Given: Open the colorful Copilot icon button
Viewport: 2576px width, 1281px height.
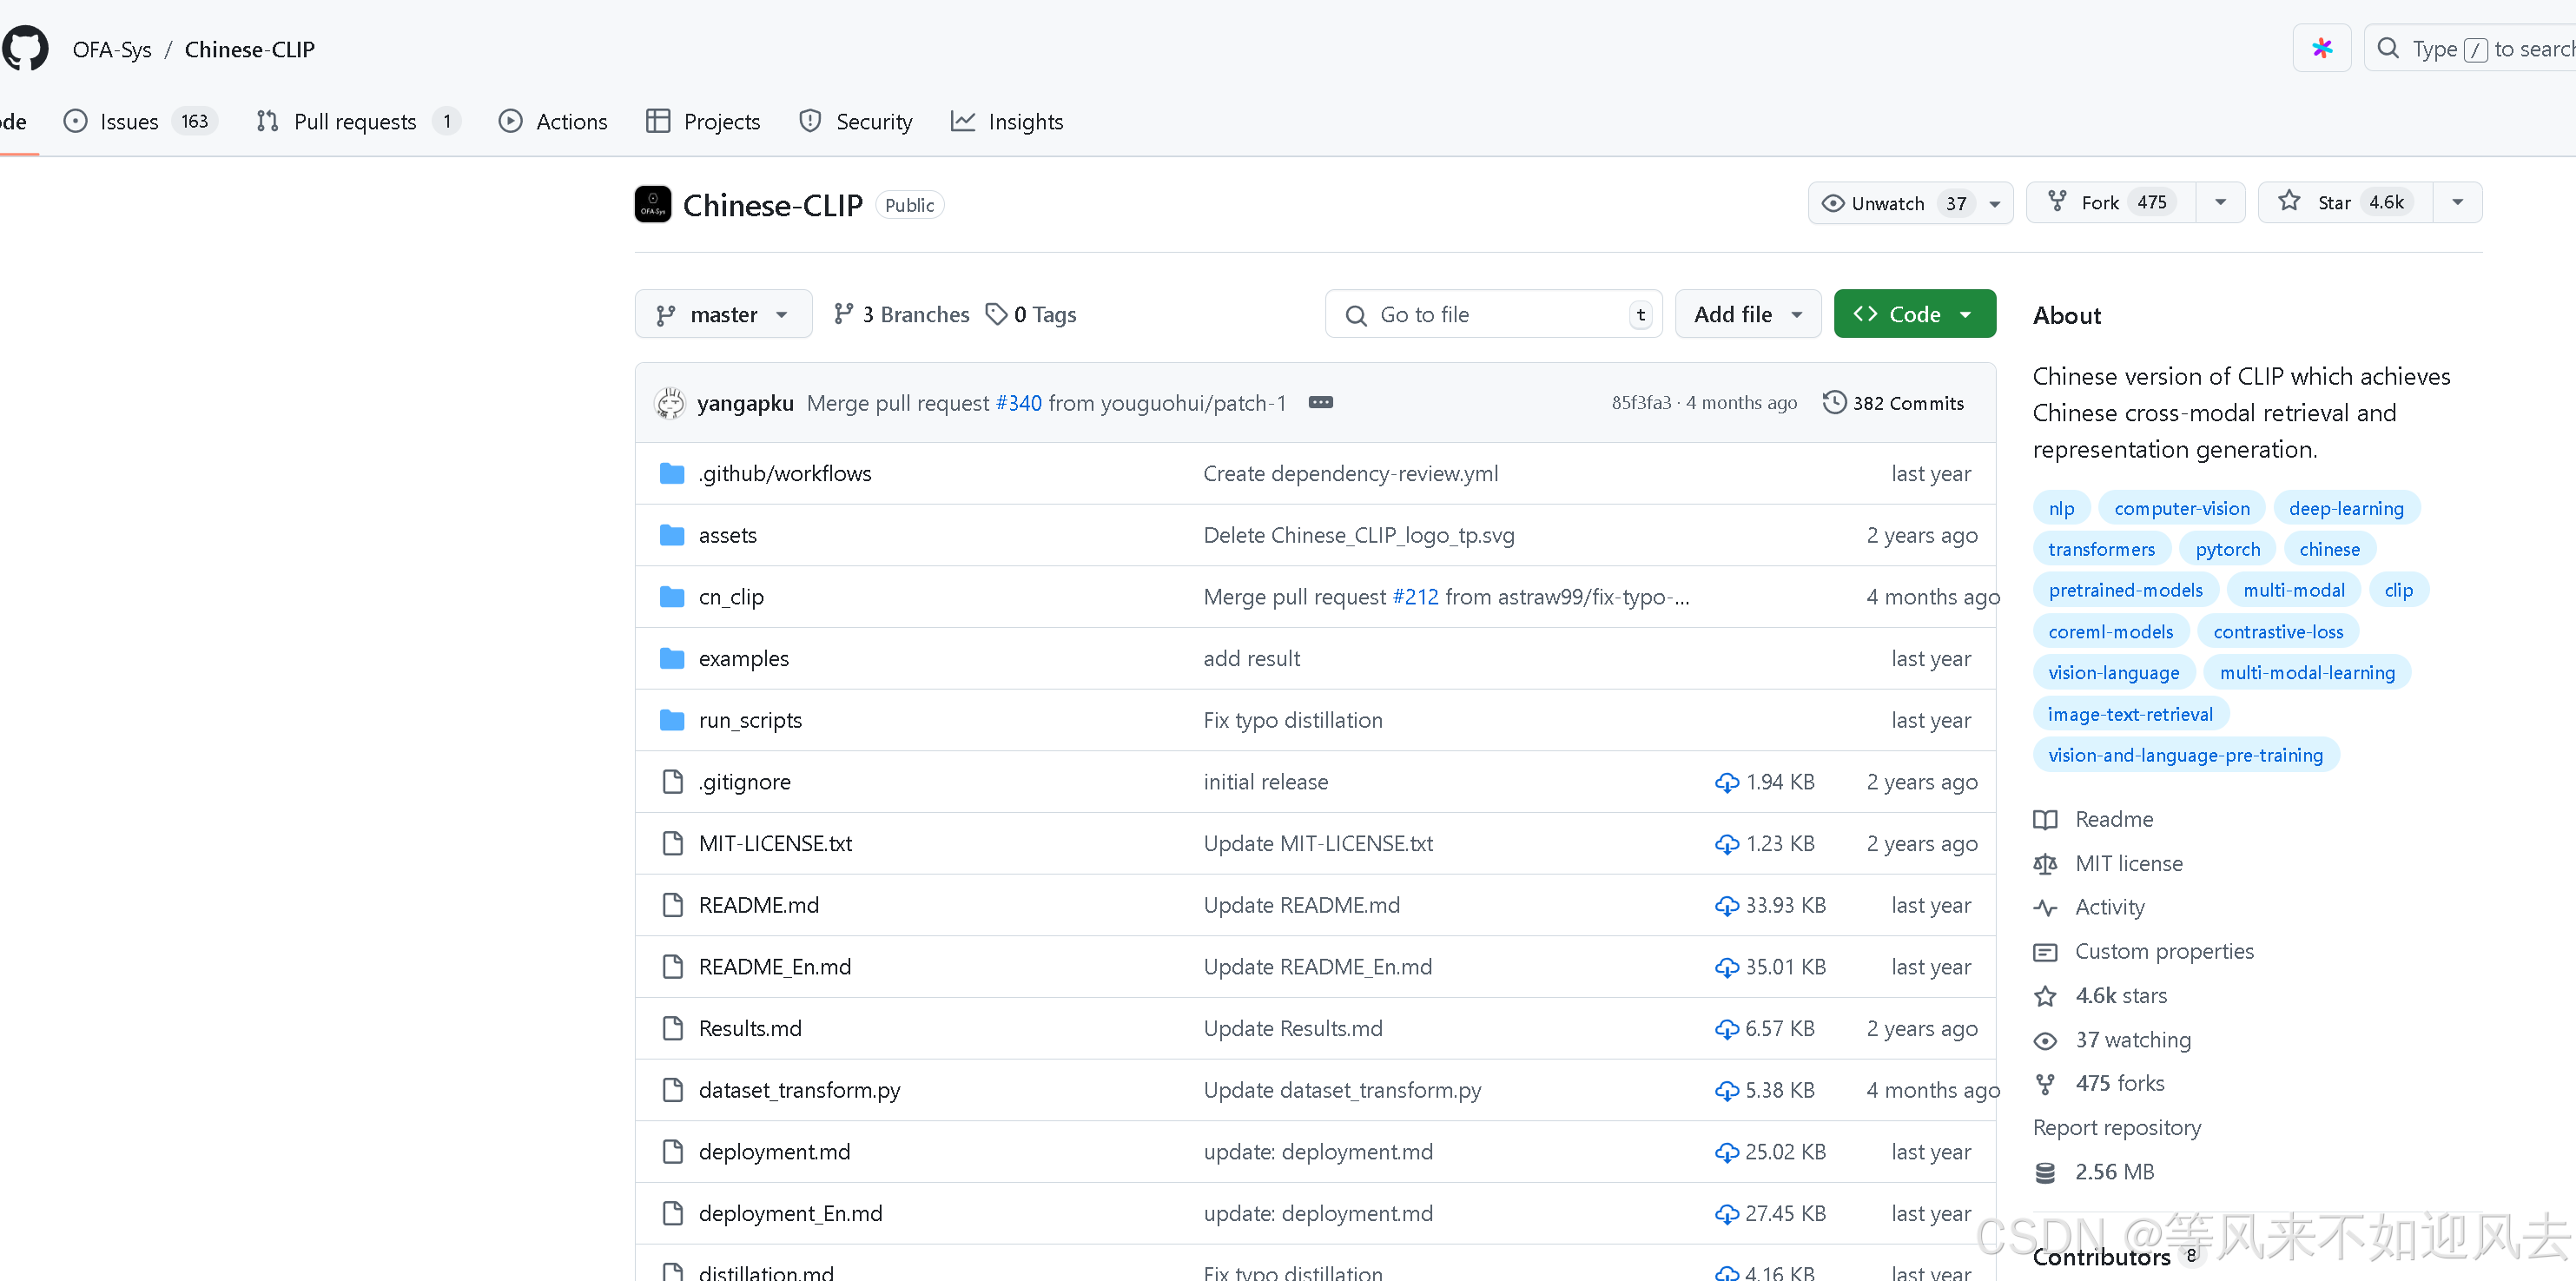Looking at the screenshot, I should (2321, 48).
